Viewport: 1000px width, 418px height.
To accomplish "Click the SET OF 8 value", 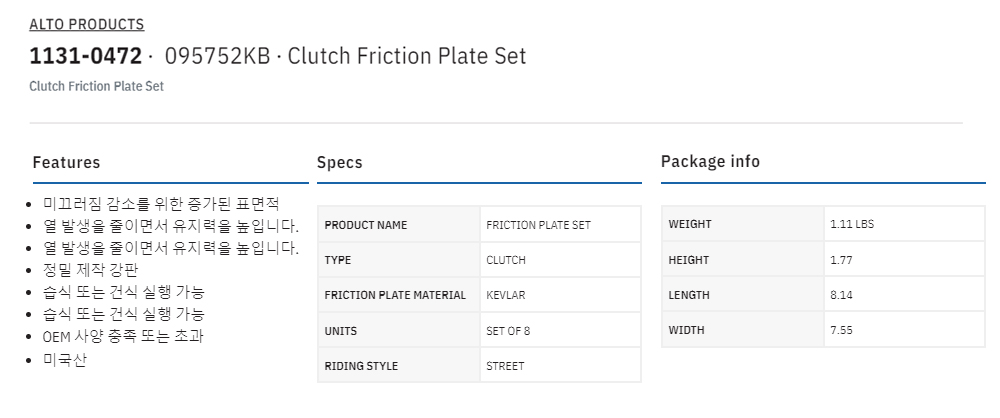I will (x=509, y=330).
